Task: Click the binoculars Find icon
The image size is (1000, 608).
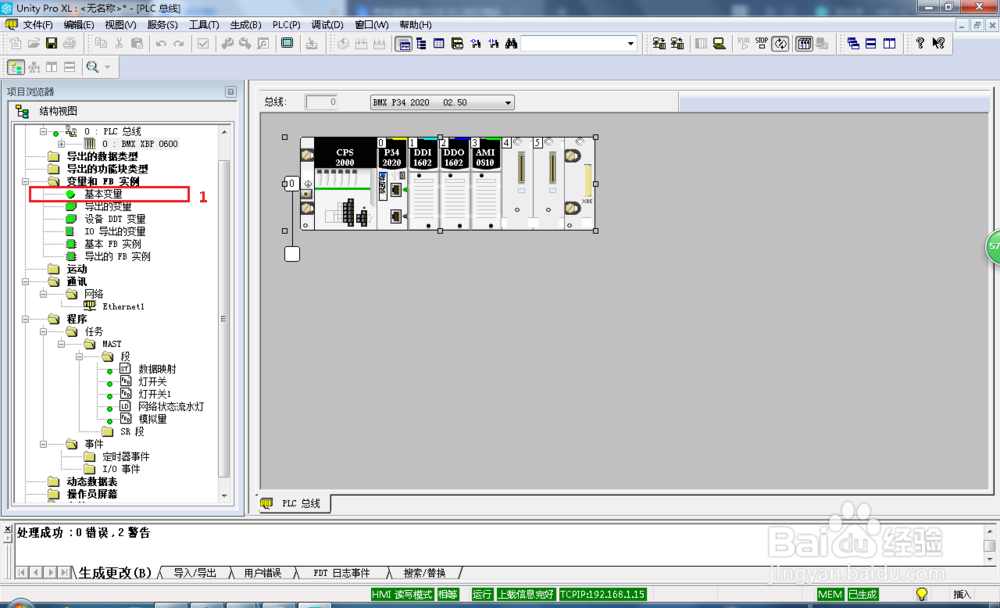Action: point(511,43)
